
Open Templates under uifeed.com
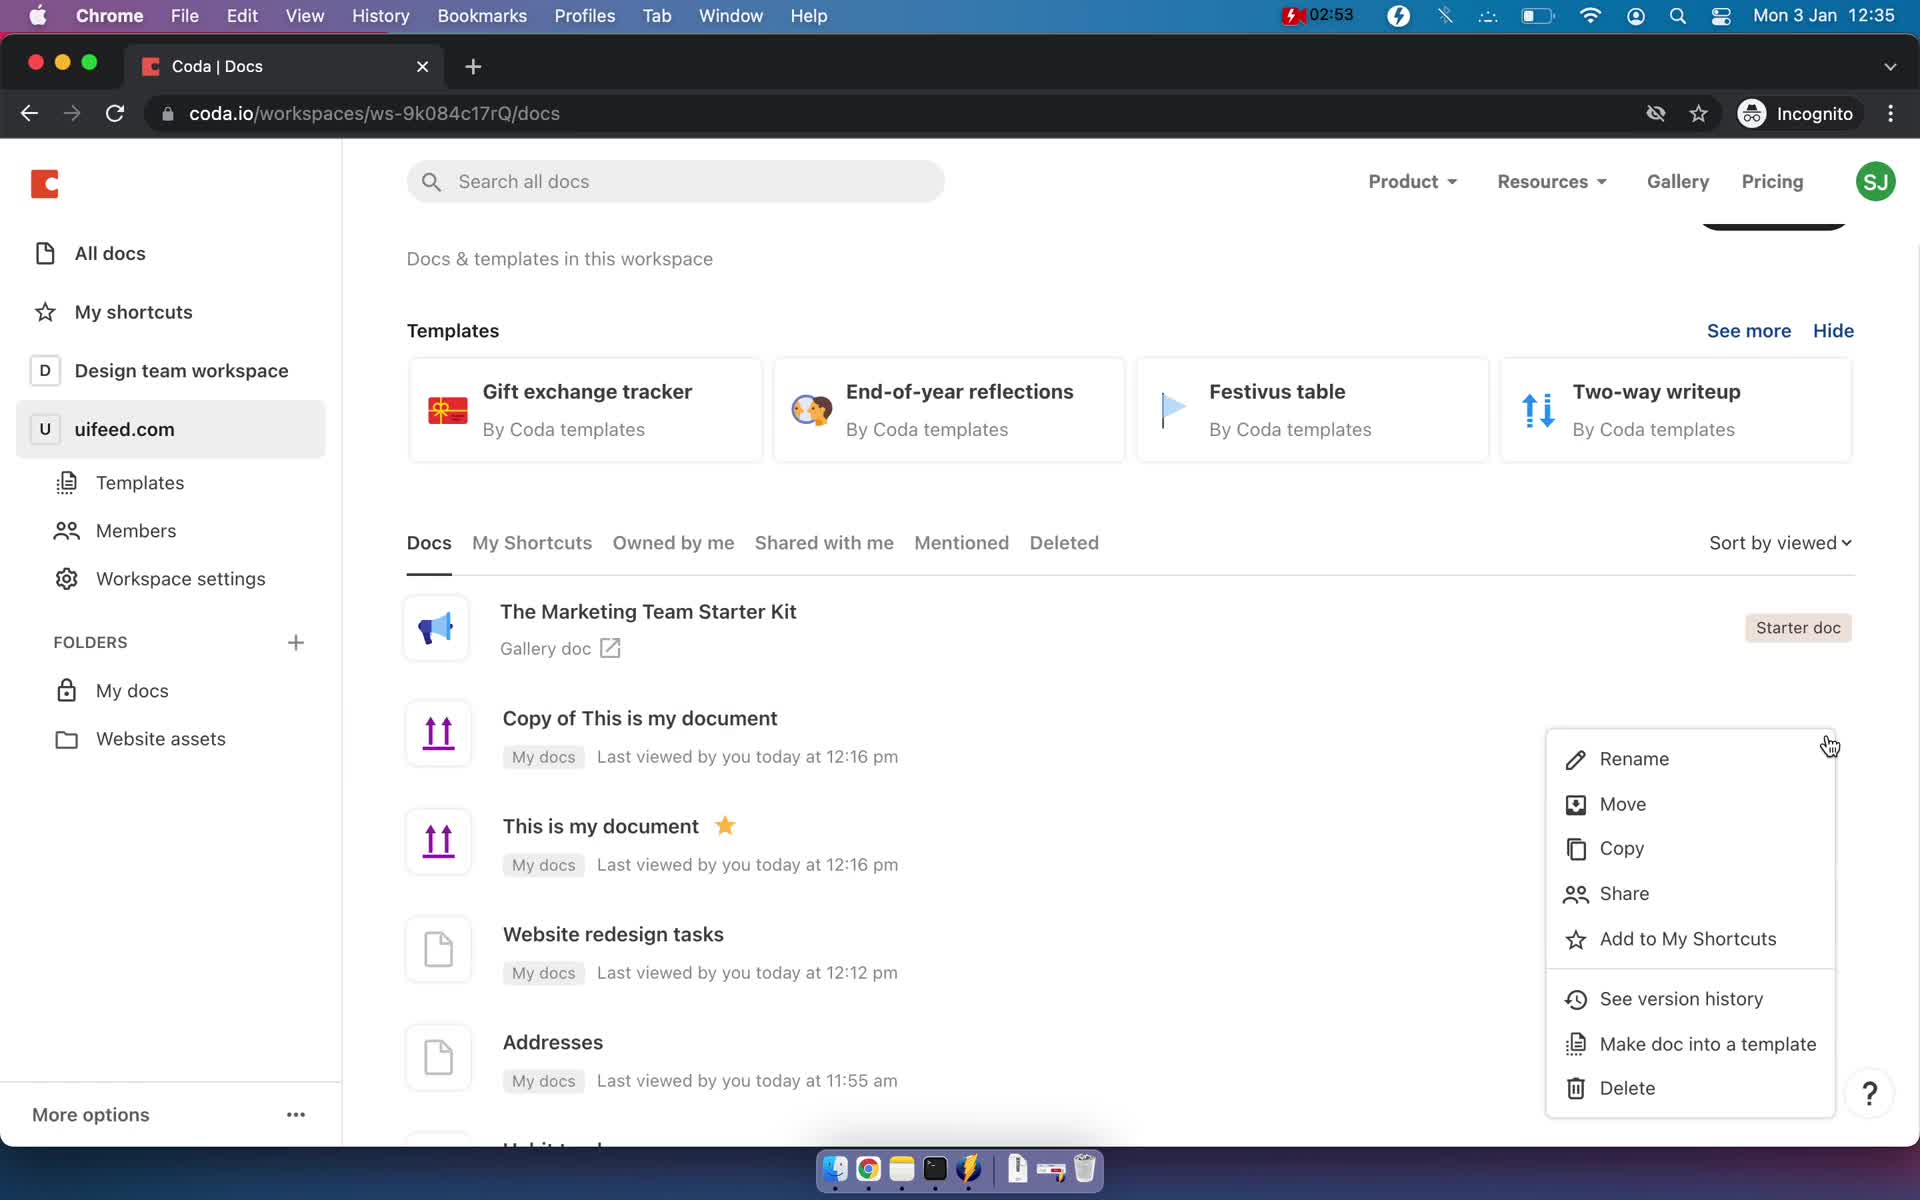(140, 483)
